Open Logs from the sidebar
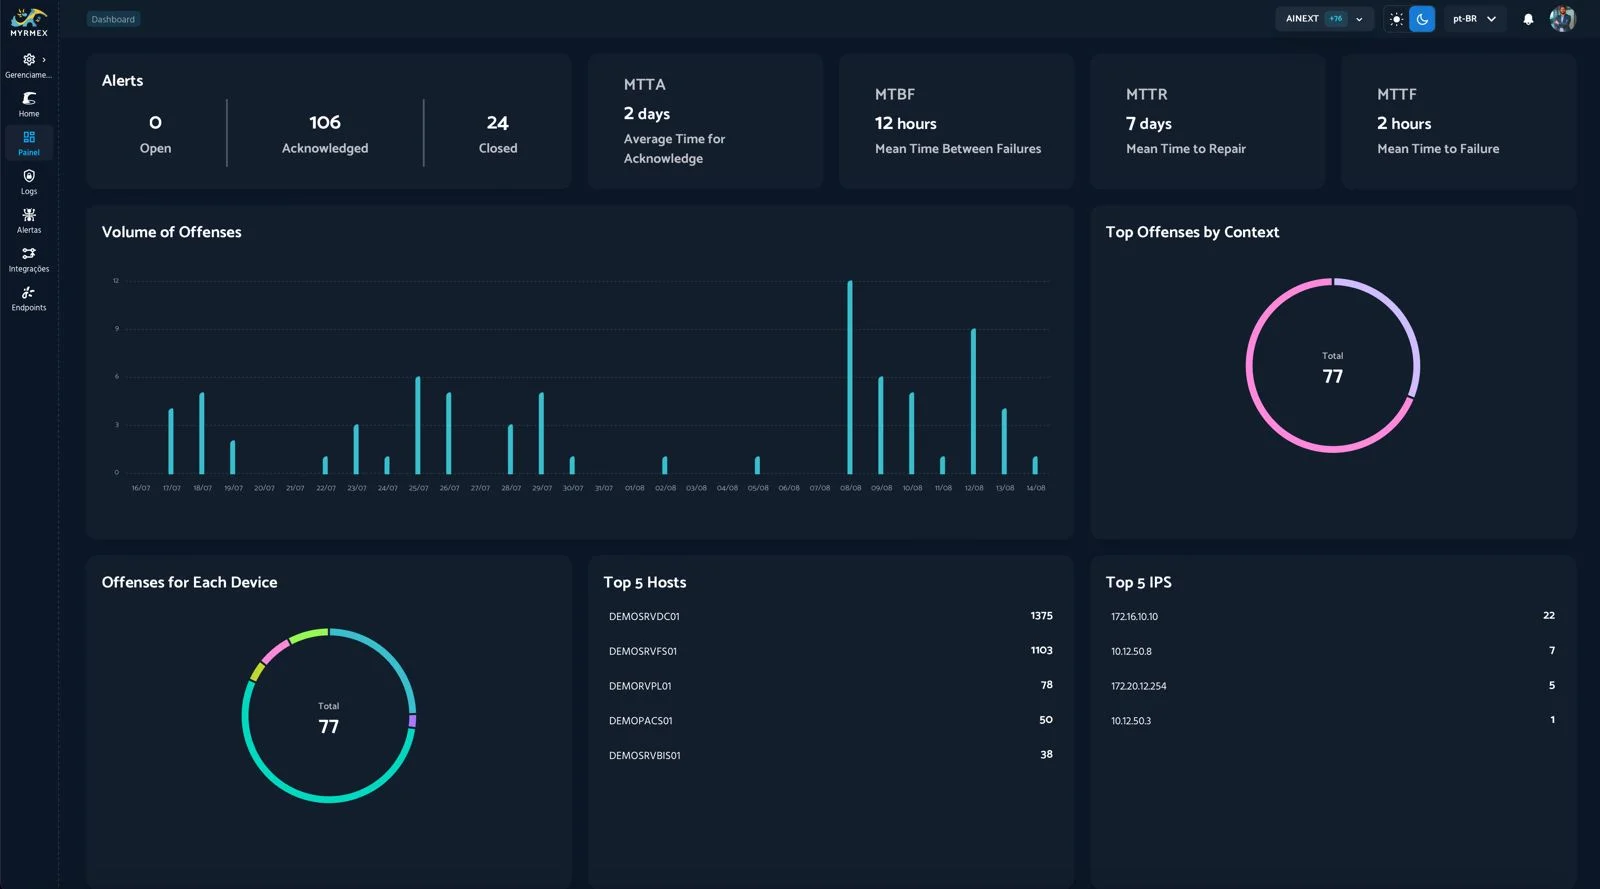1600x889 pixels. [x=29, y=182]
